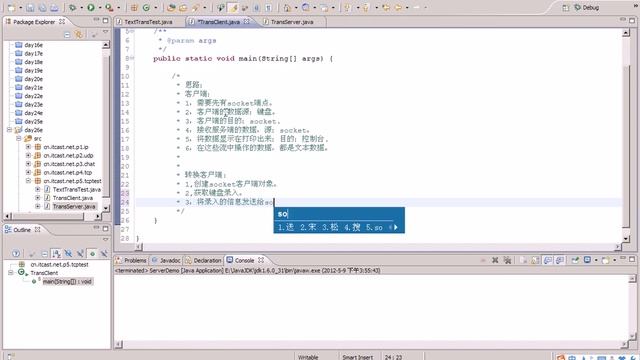Click the Back navigation arrow icon
The width and height of the screenshot is (640, 360).
(398, 7)
